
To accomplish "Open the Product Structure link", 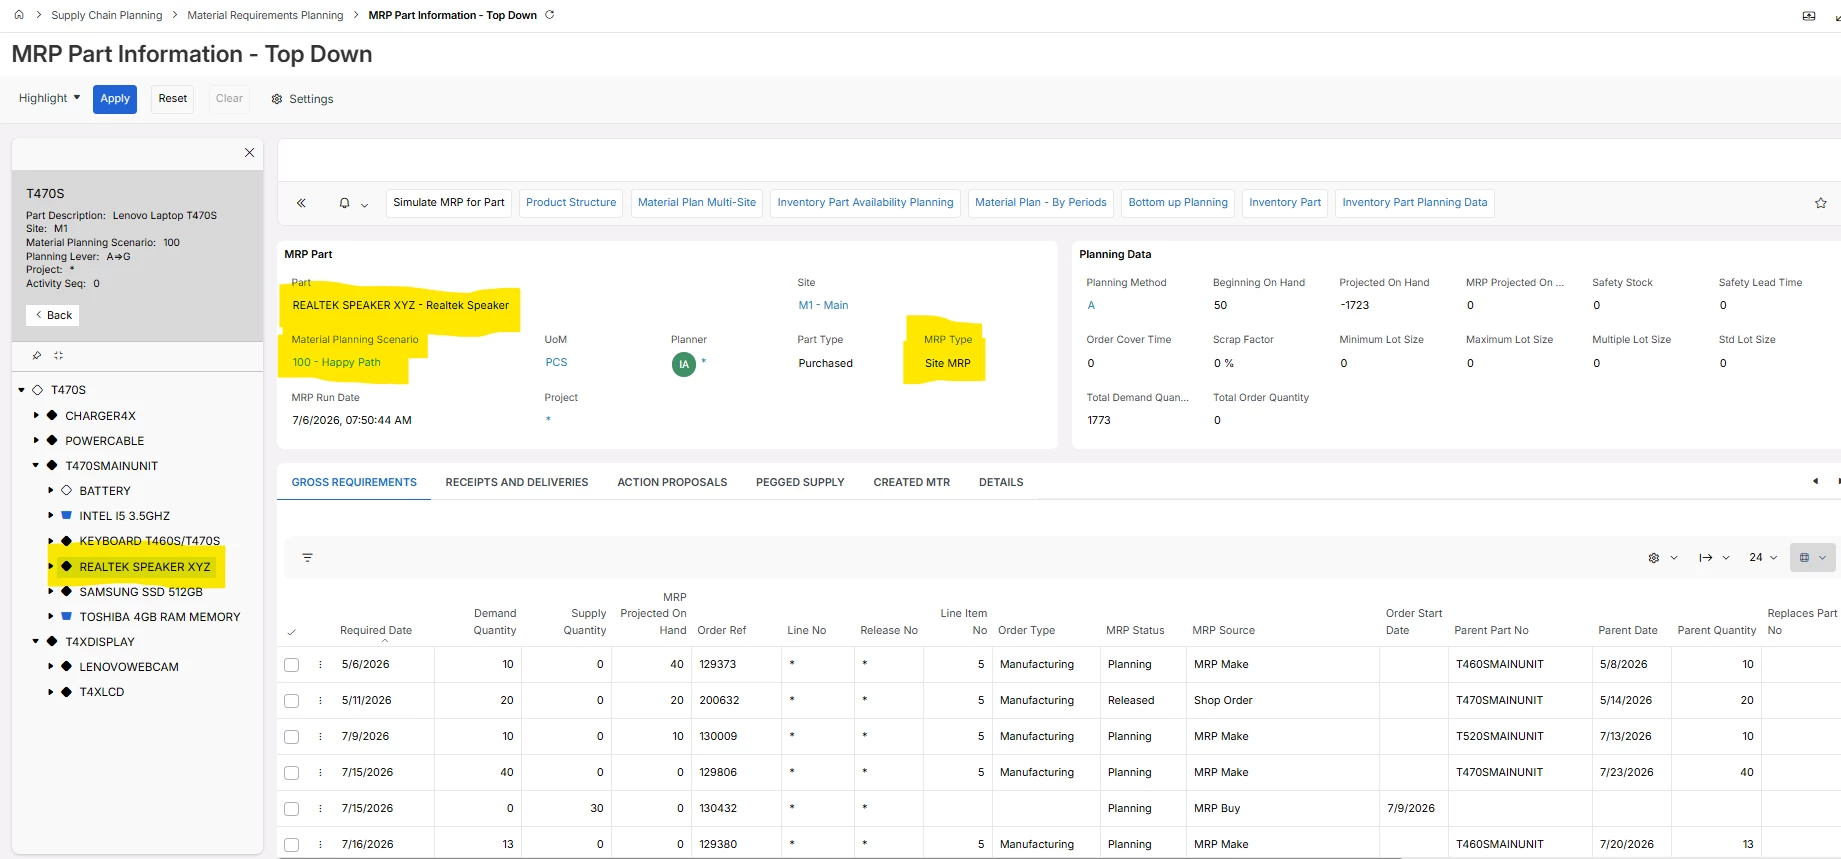I will [x=571, y=203].
